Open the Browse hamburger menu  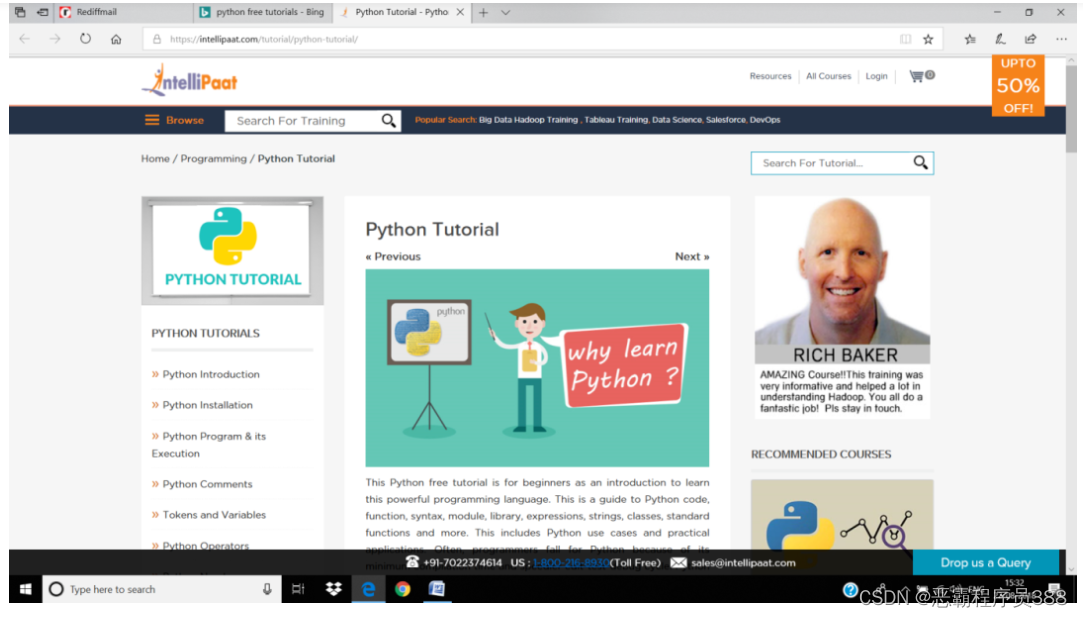174,120
